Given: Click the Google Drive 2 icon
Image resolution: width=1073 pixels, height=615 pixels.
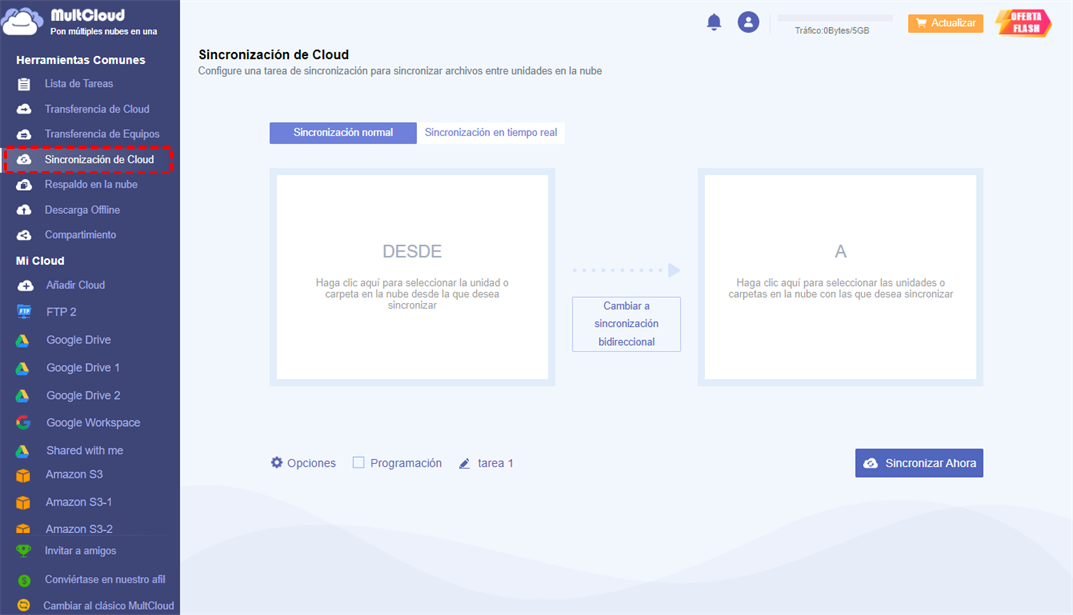Looking at the screenshot, I should 23,396.
